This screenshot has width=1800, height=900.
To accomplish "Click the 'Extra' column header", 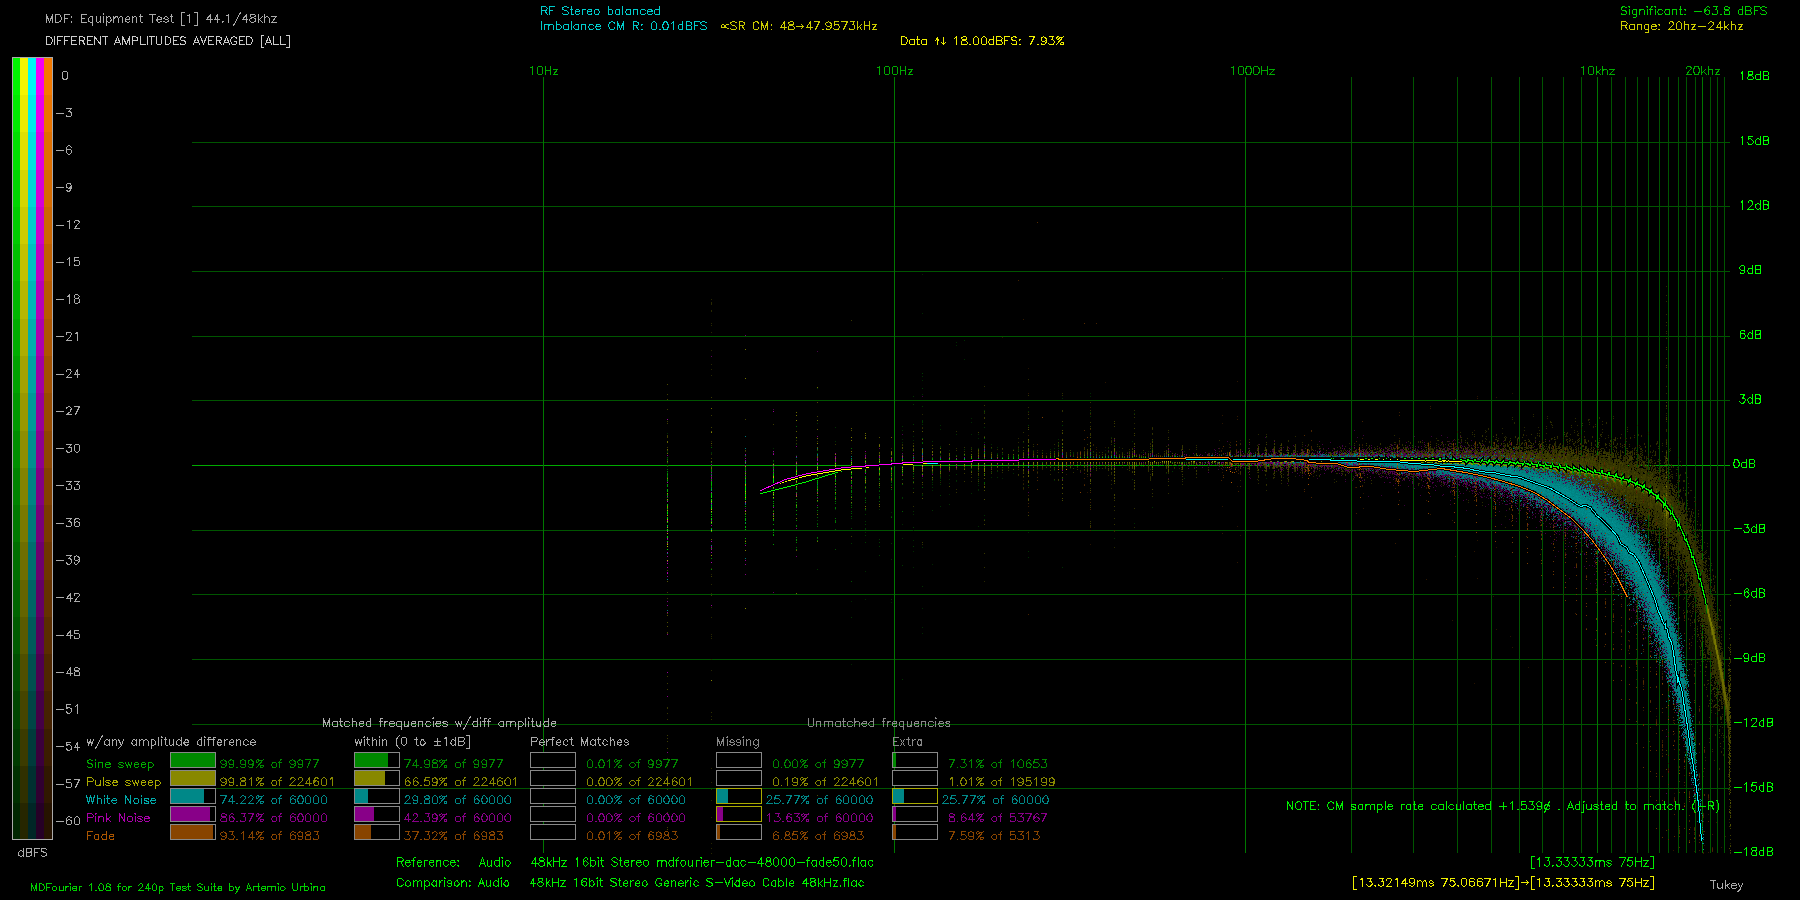I will [x=908, y=742].
